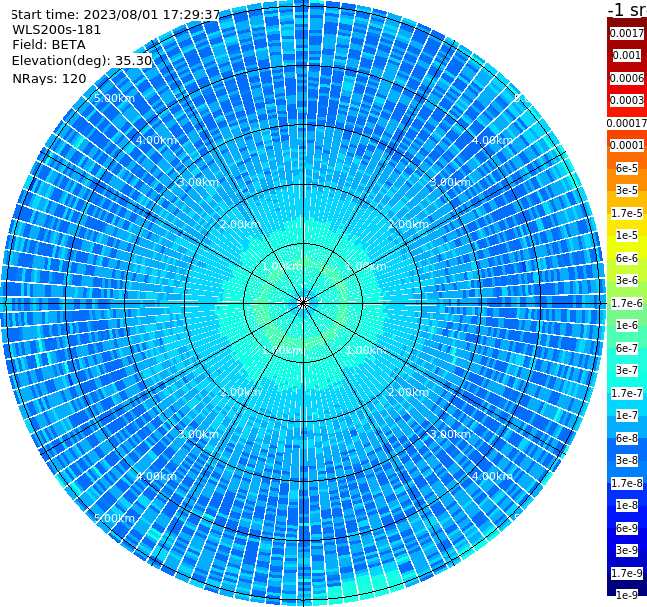Click the 0.0017 colorbar label
Viewport: 647px width, 607px height.
click(627, 33)
